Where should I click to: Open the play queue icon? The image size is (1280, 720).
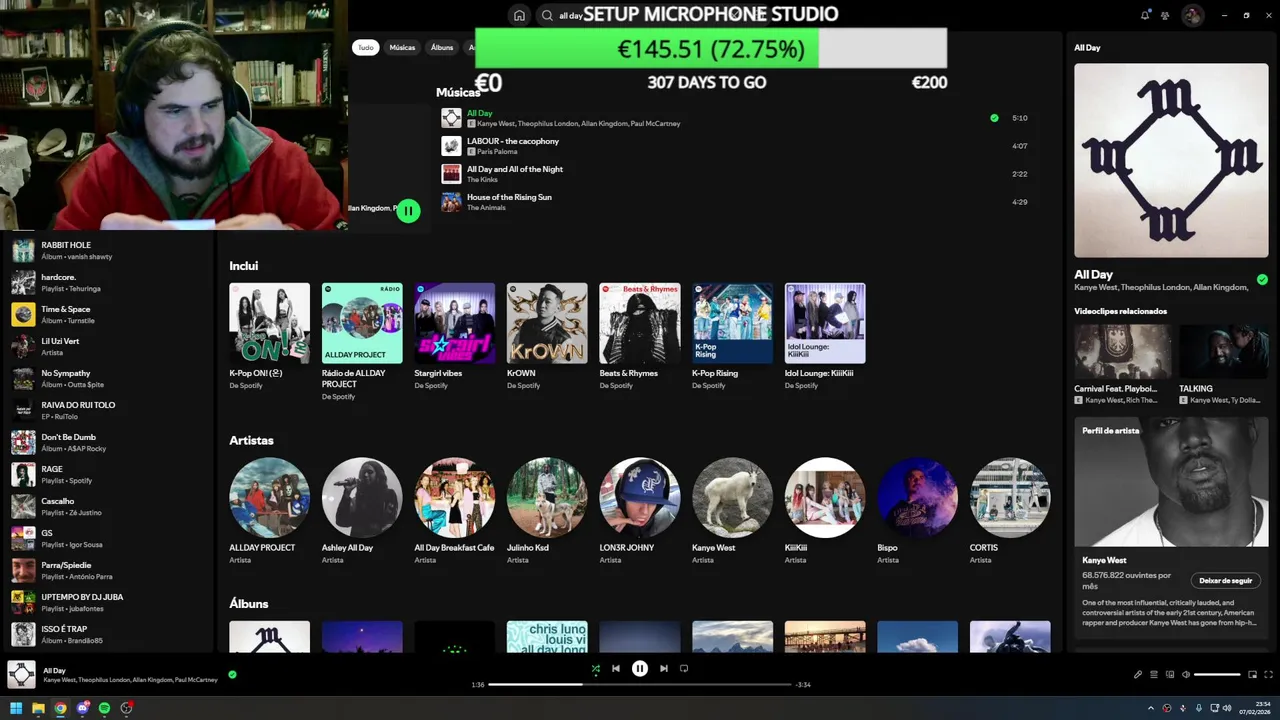pos(1153,674)
